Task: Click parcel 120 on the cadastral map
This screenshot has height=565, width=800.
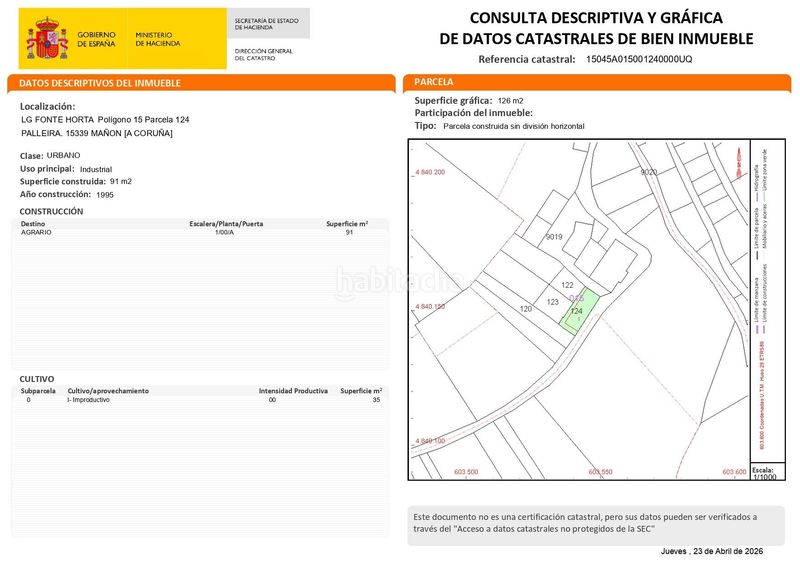Action: [526, 309]
